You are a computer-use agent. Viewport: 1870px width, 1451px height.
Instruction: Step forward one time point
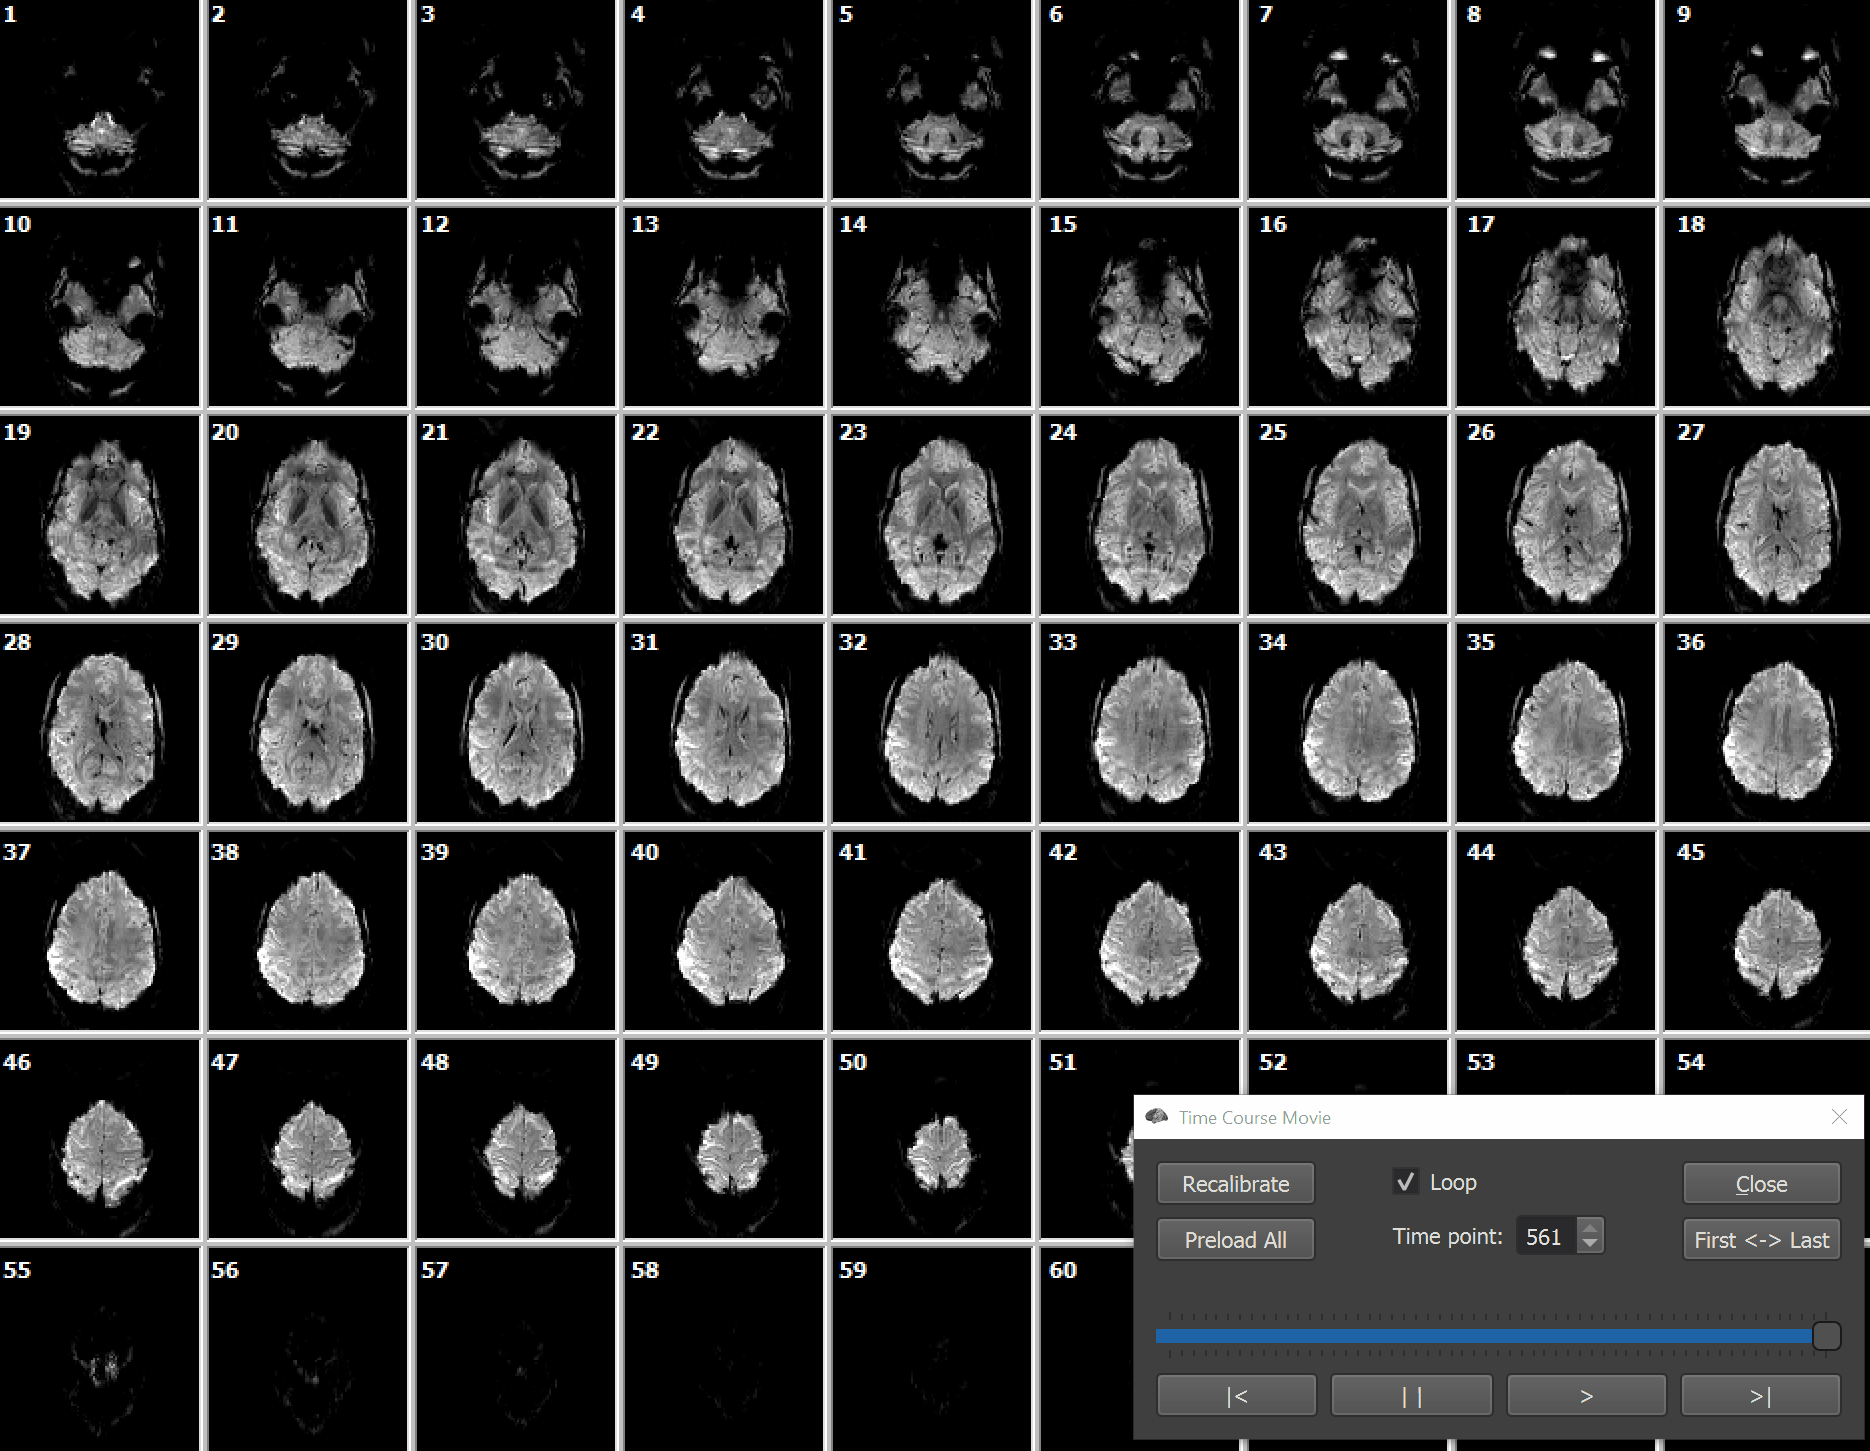1586,1395
